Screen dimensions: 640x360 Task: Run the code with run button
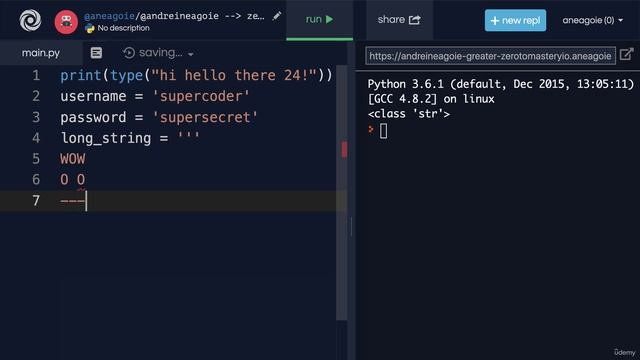[320, 19]
